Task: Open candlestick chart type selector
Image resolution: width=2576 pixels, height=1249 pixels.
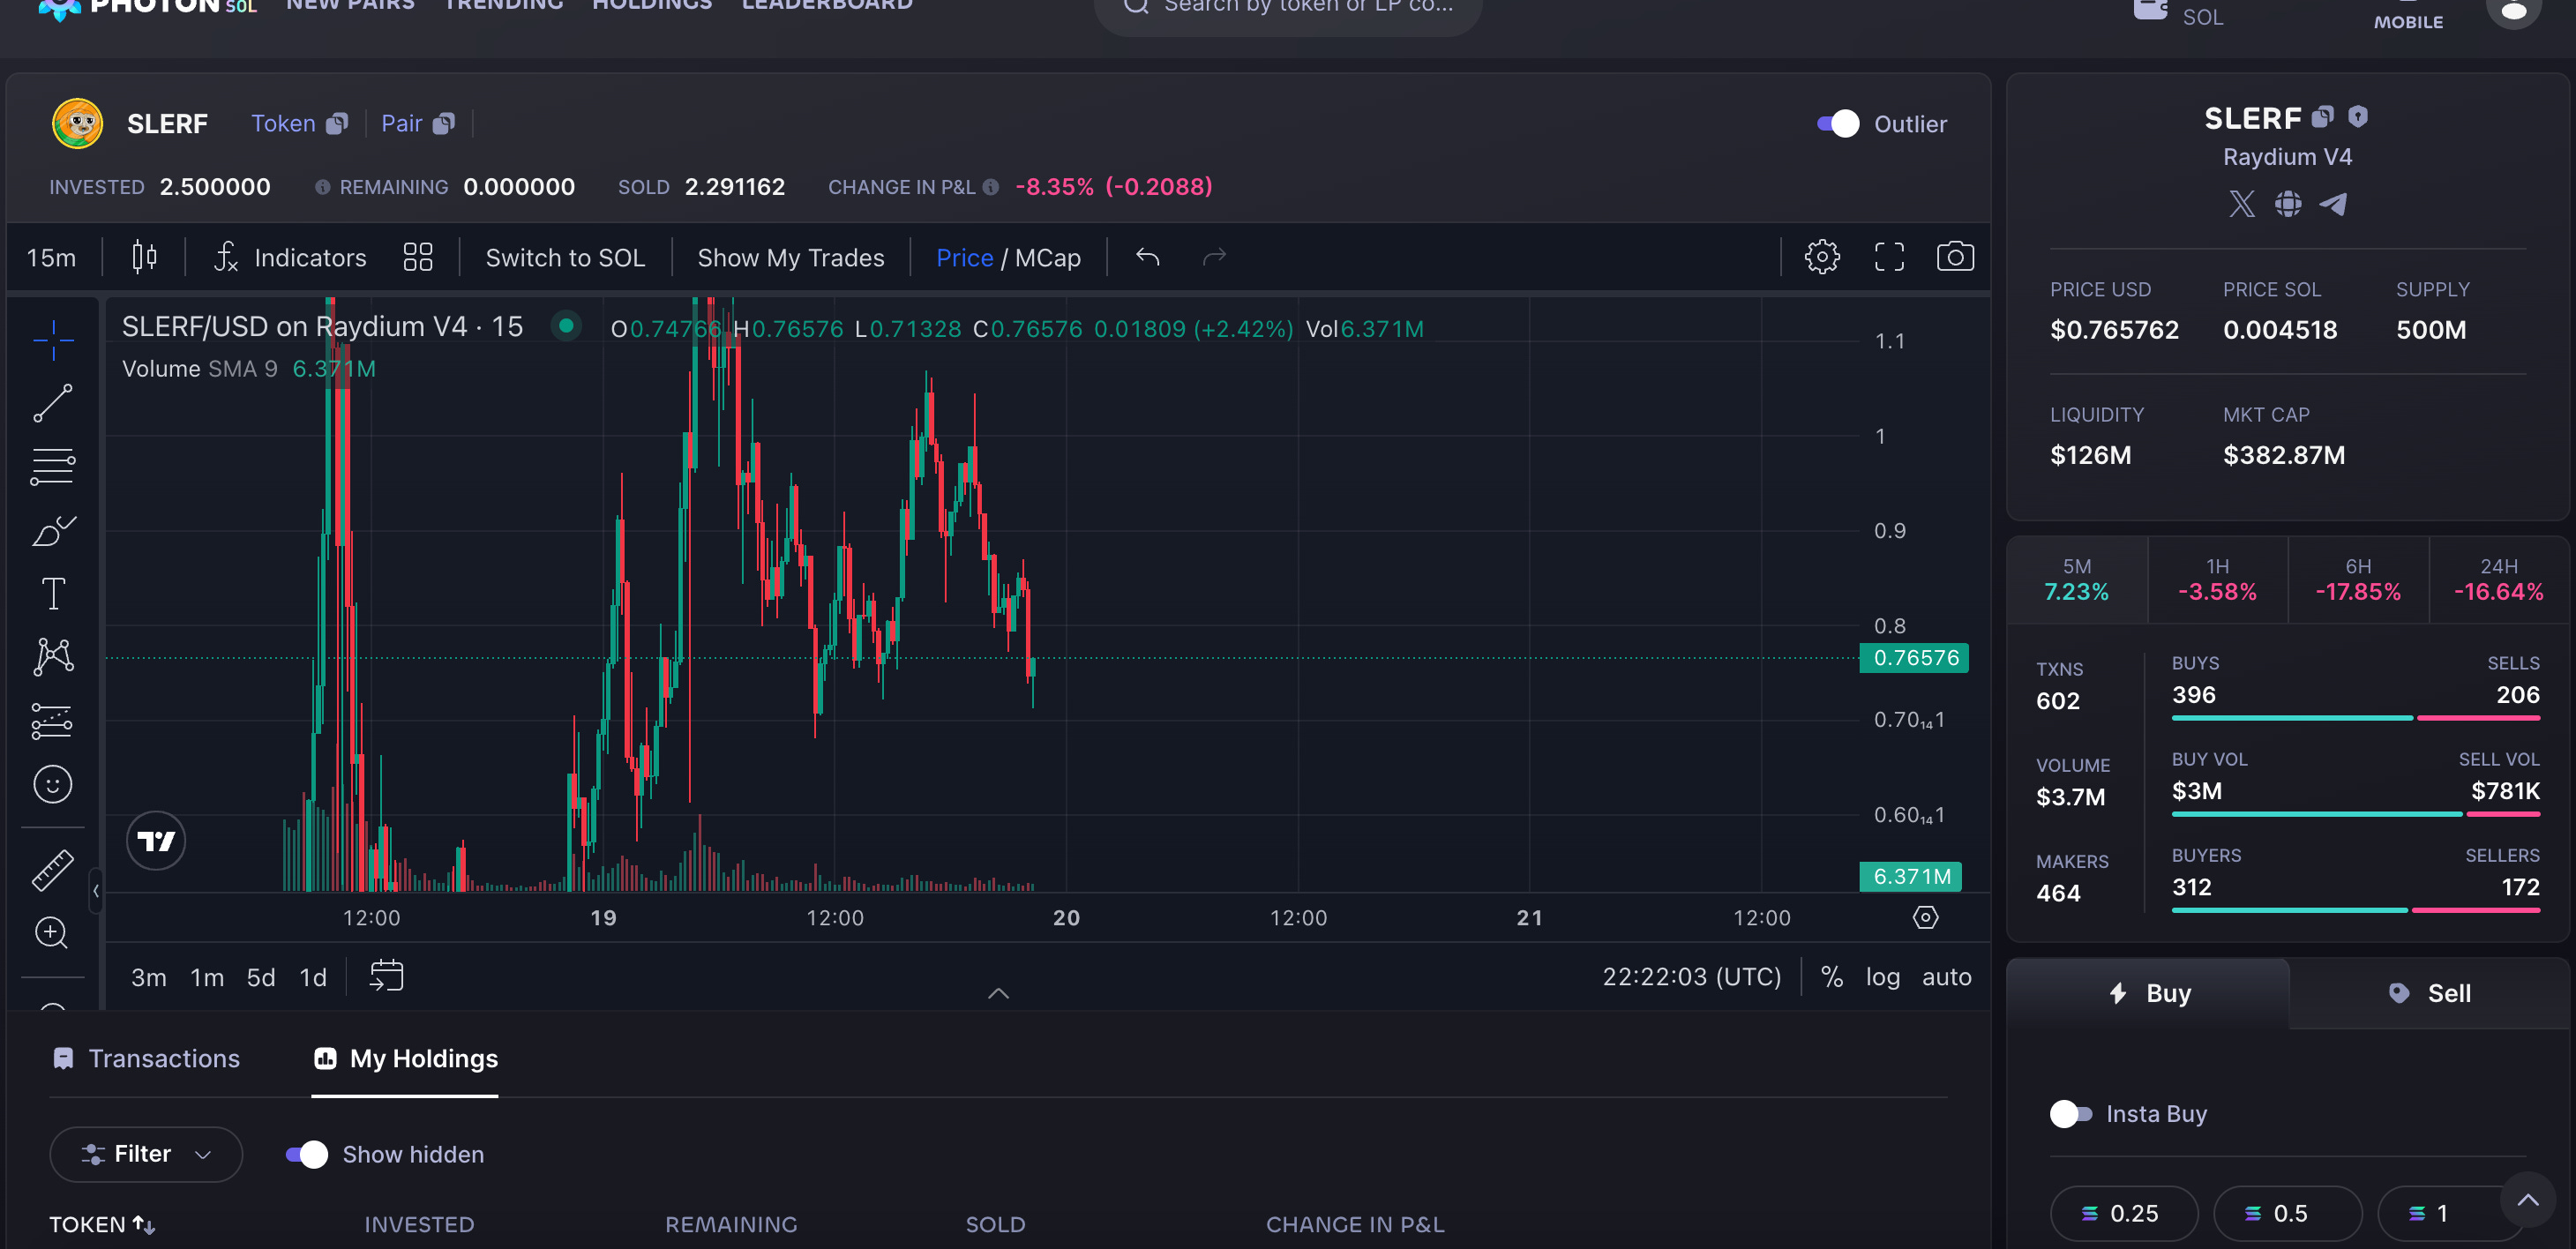Action: click(x=144, y=257)
